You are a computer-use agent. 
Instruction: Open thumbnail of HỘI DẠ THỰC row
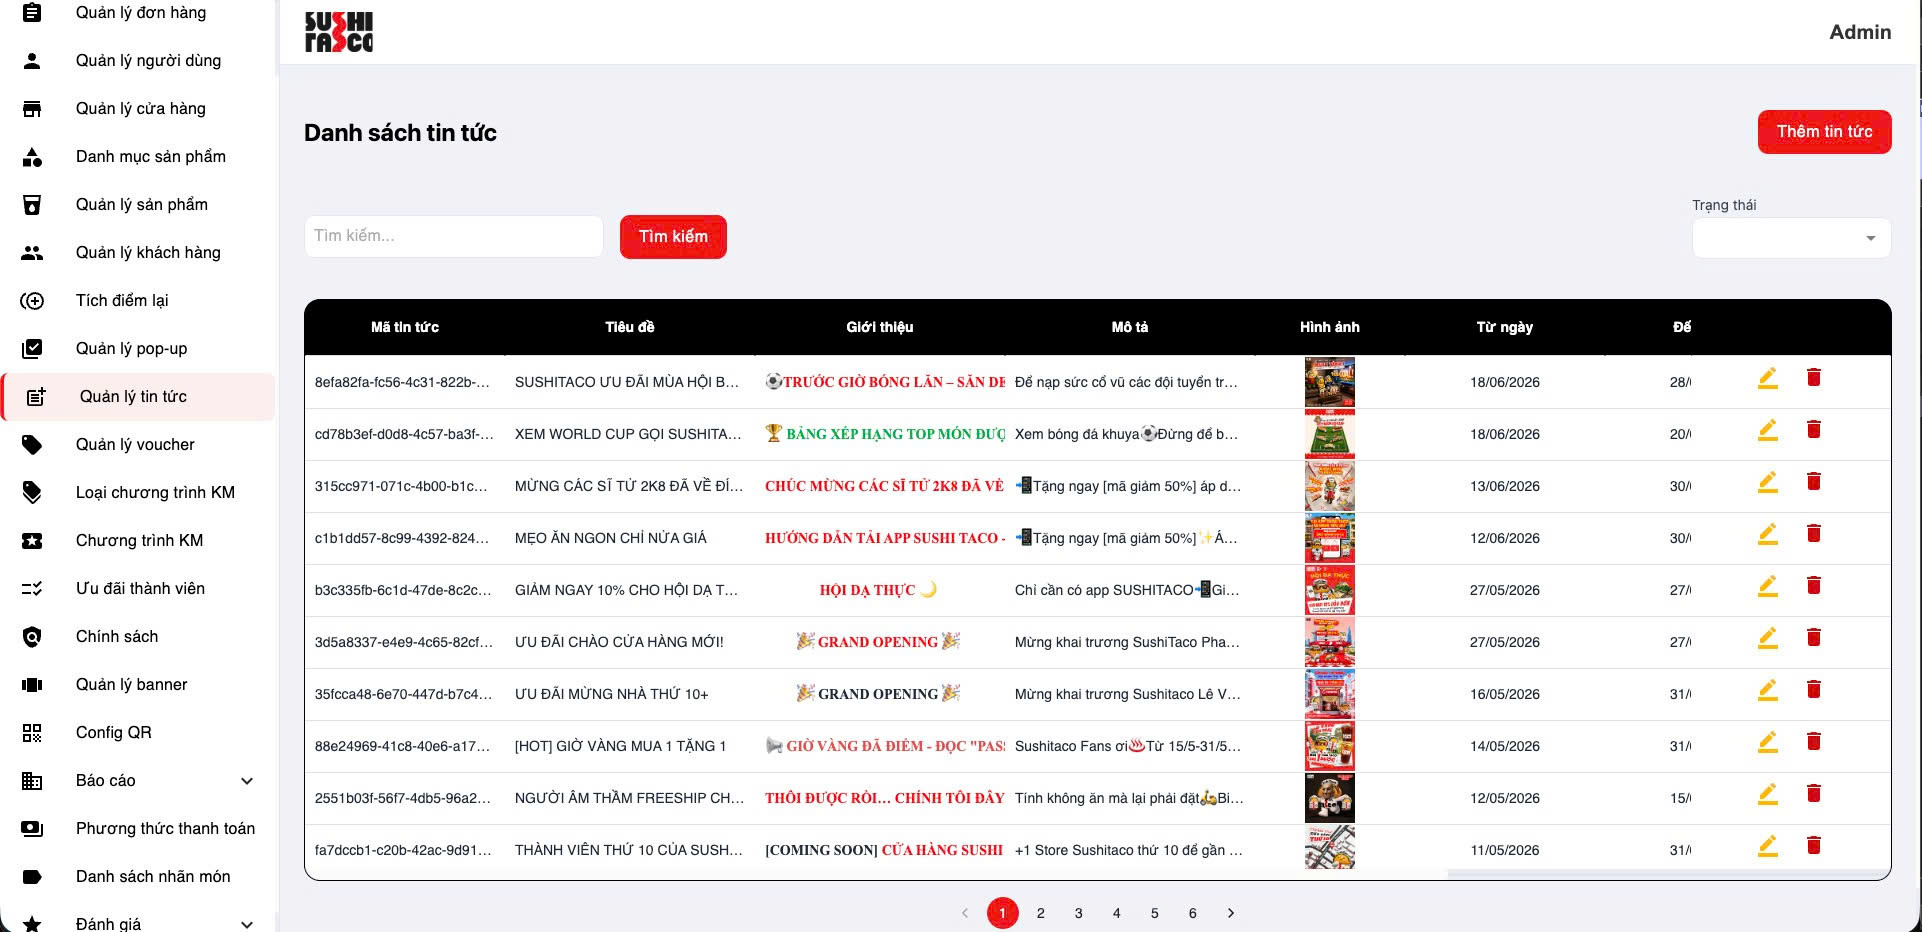[x=1330, y=590]
